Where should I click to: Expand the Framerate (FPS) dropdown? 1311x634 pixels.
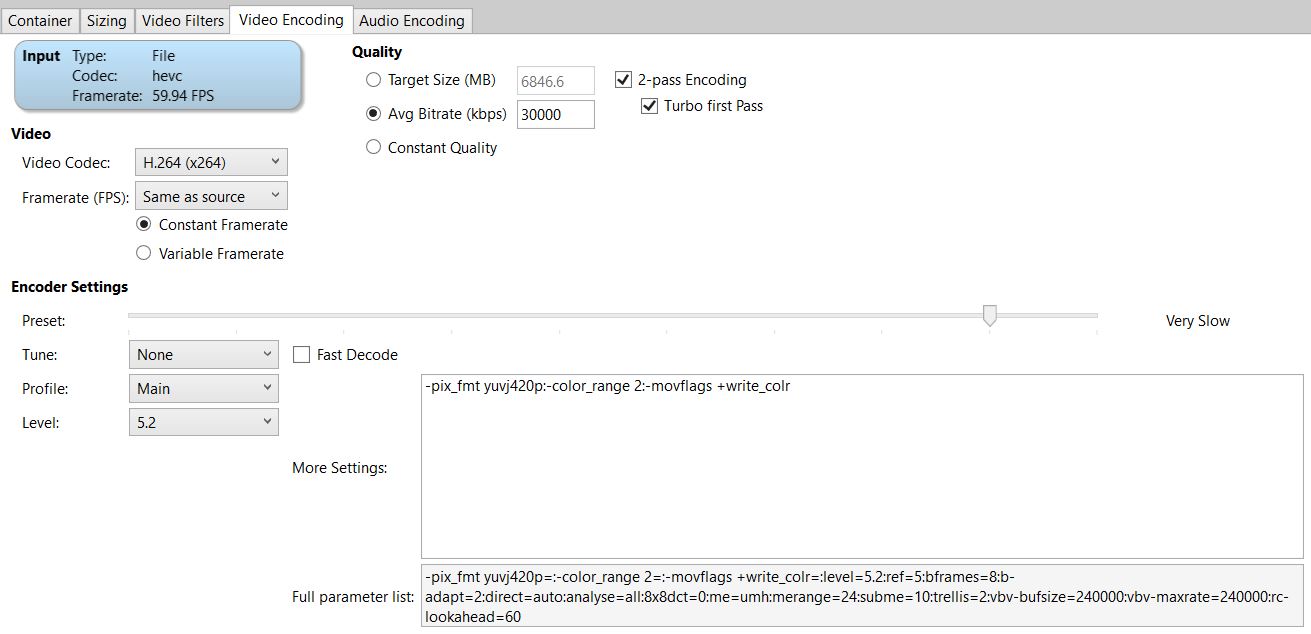[x=211, y=196]
